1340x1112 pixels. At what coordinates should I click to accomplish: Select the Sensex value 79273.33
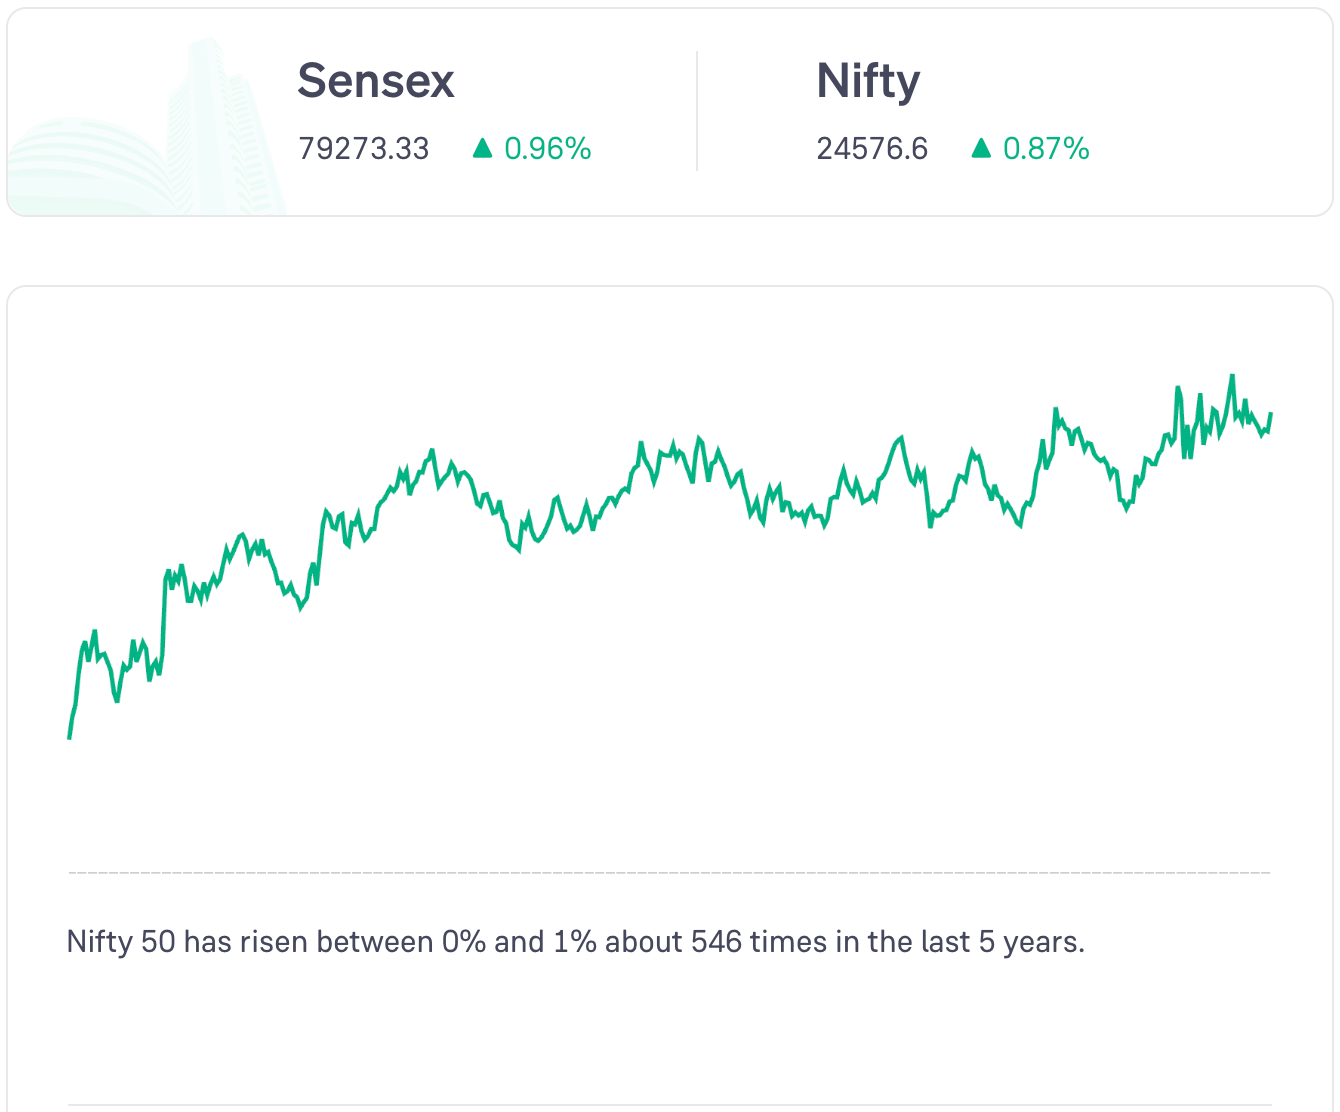click(364, 149)
